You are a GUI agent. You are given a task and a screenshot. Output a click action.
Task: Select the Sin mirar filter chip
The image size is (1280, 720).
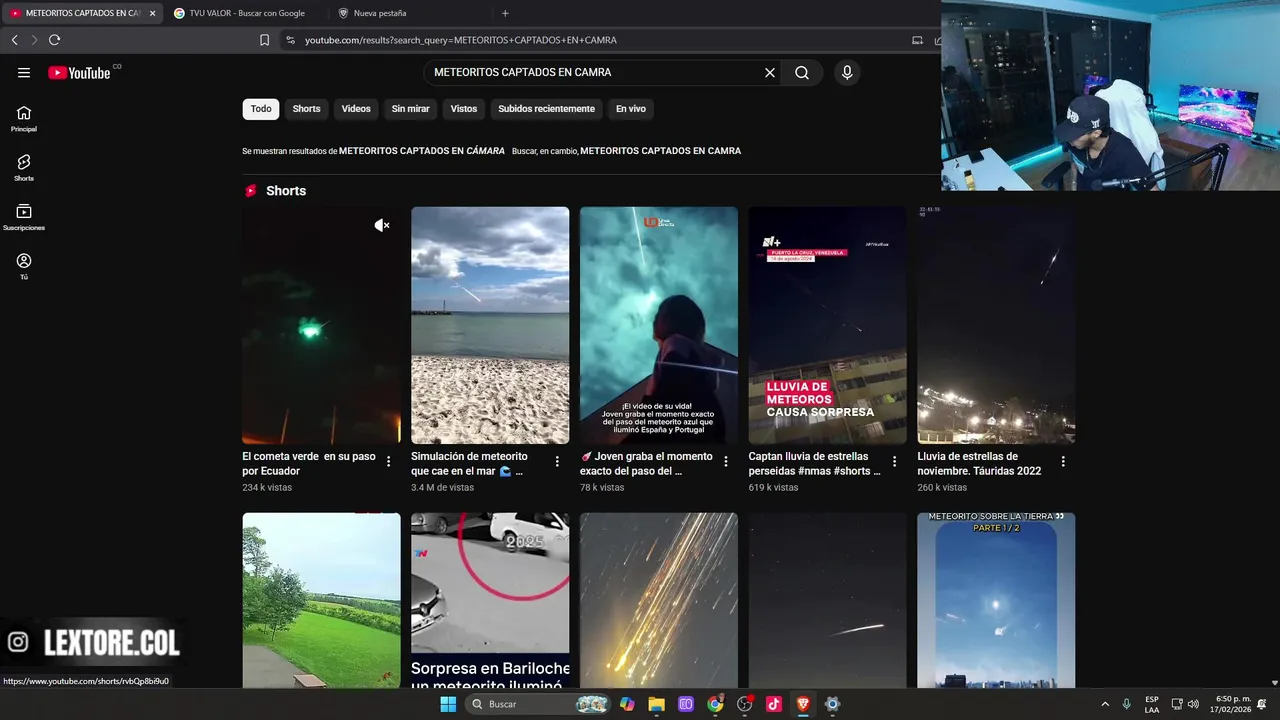[x=410, y=109]
